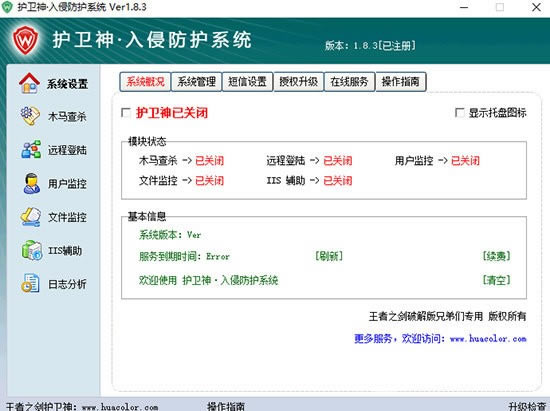Switch to 短信设置 tab
Image resolution: width=550 pixels, height=411 pixels.
click(247, 82)
